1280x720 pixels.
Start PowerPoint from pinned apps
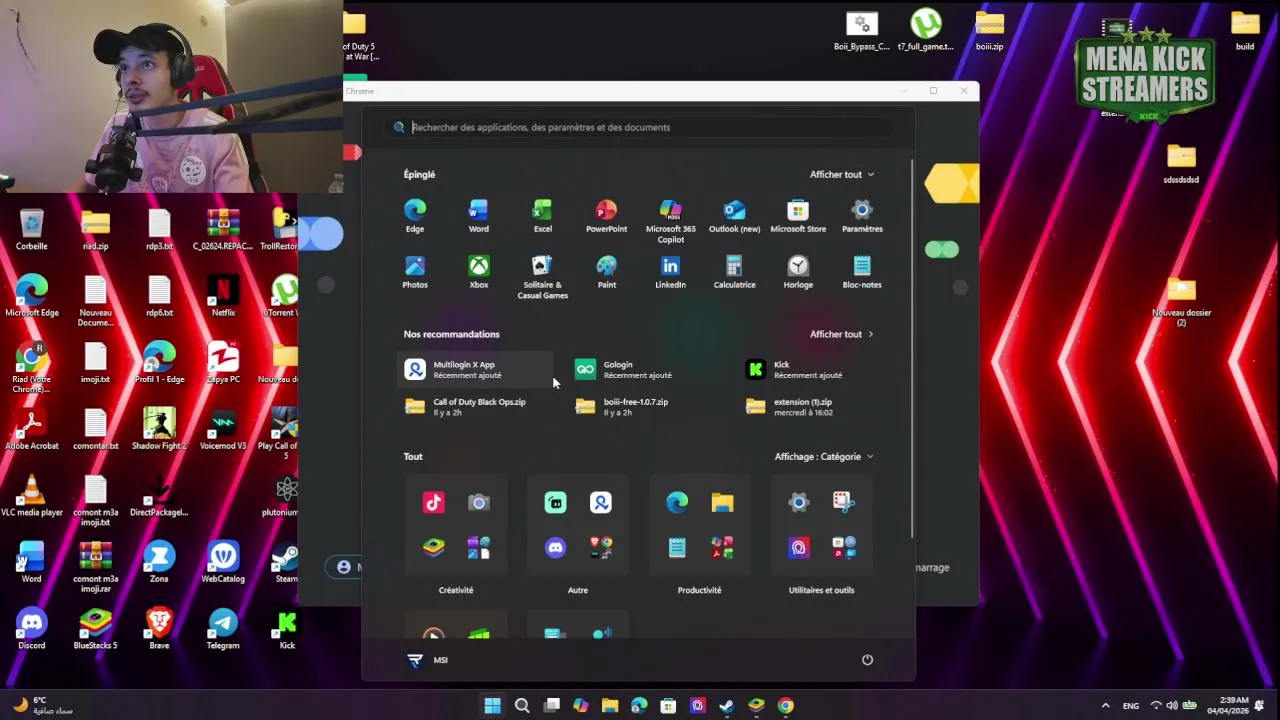click(x=607, y=216)
